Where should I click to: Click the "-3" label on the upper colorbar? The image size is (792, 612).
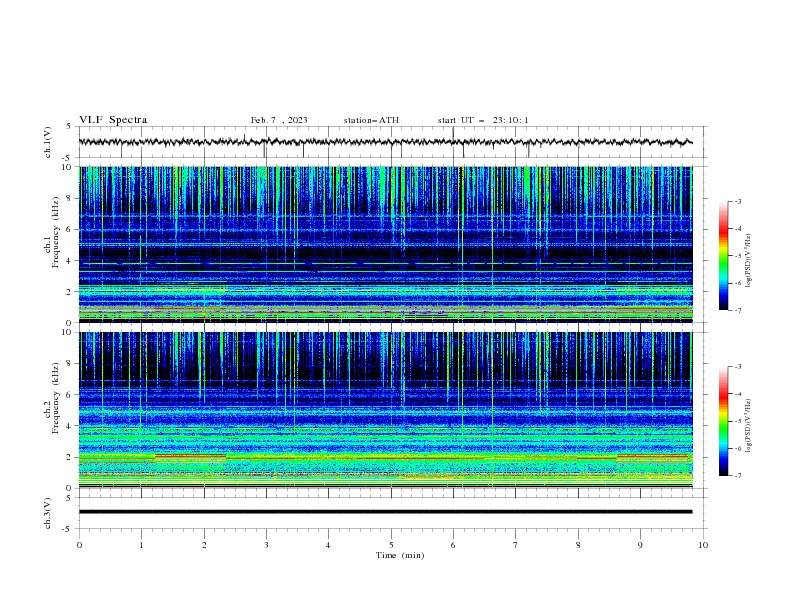[x=738, y=201]
